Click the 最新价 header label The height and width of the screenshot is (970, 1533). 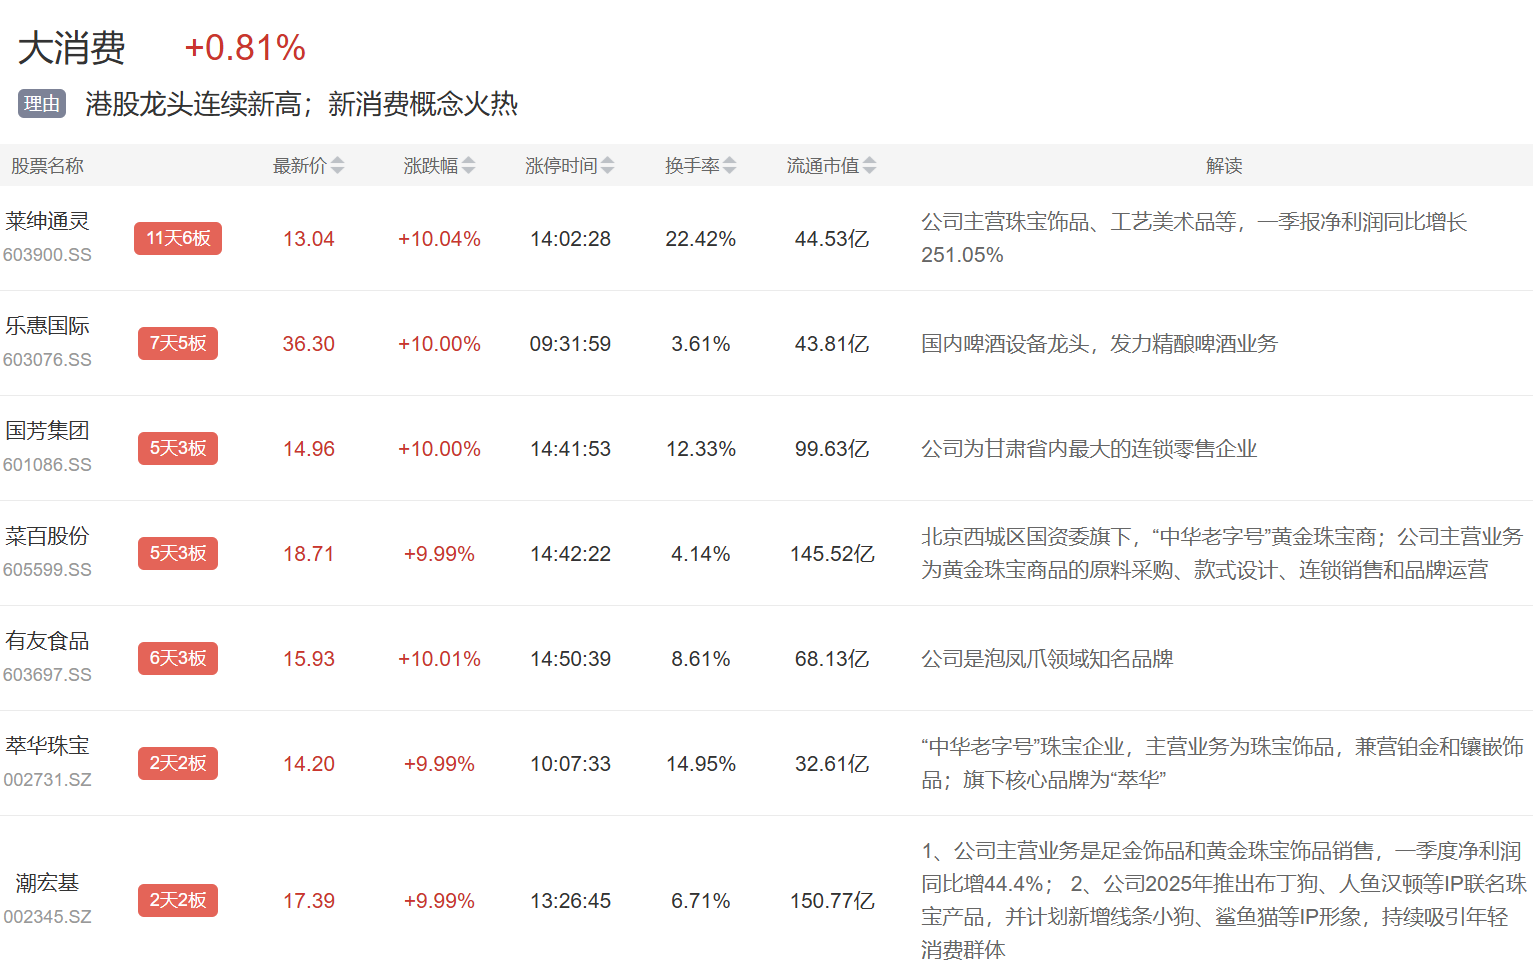(x=299, y=166)
